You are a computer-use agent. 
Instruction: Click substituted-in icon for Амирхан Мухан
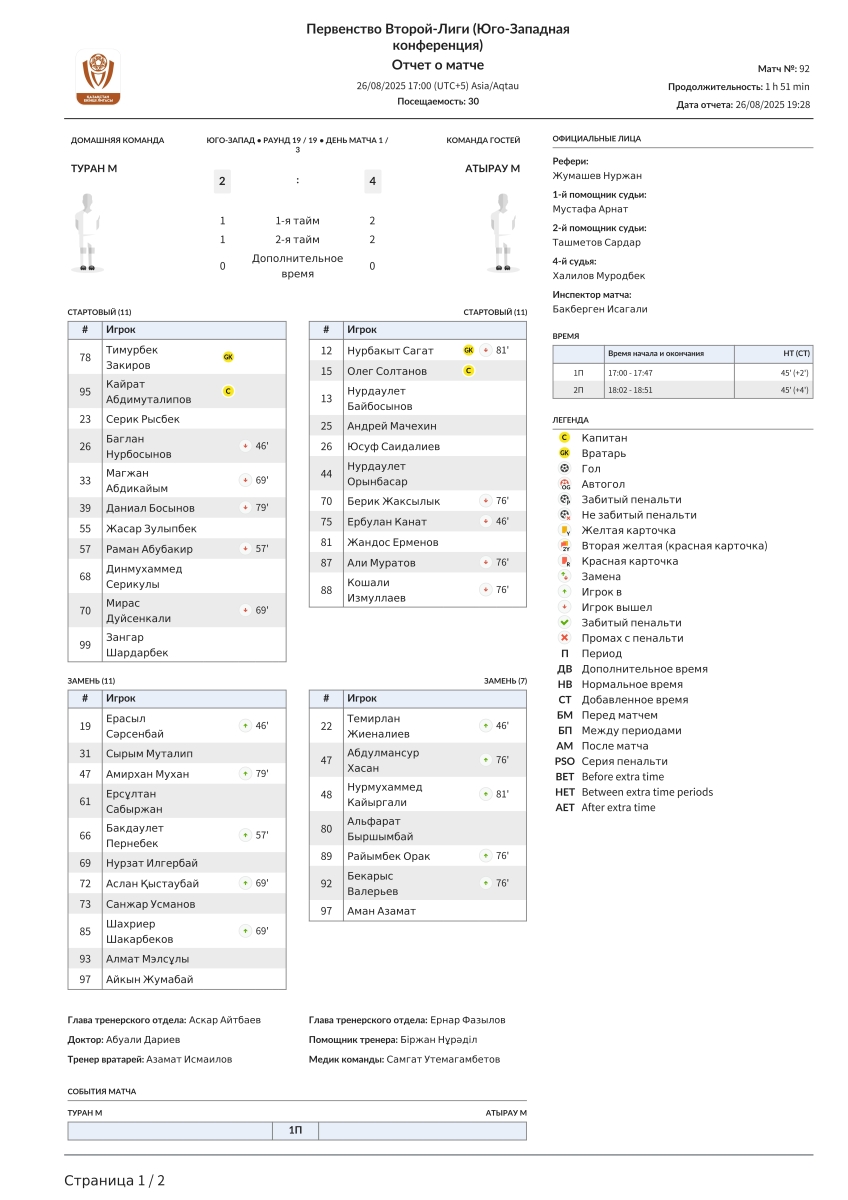pos(245,774)
